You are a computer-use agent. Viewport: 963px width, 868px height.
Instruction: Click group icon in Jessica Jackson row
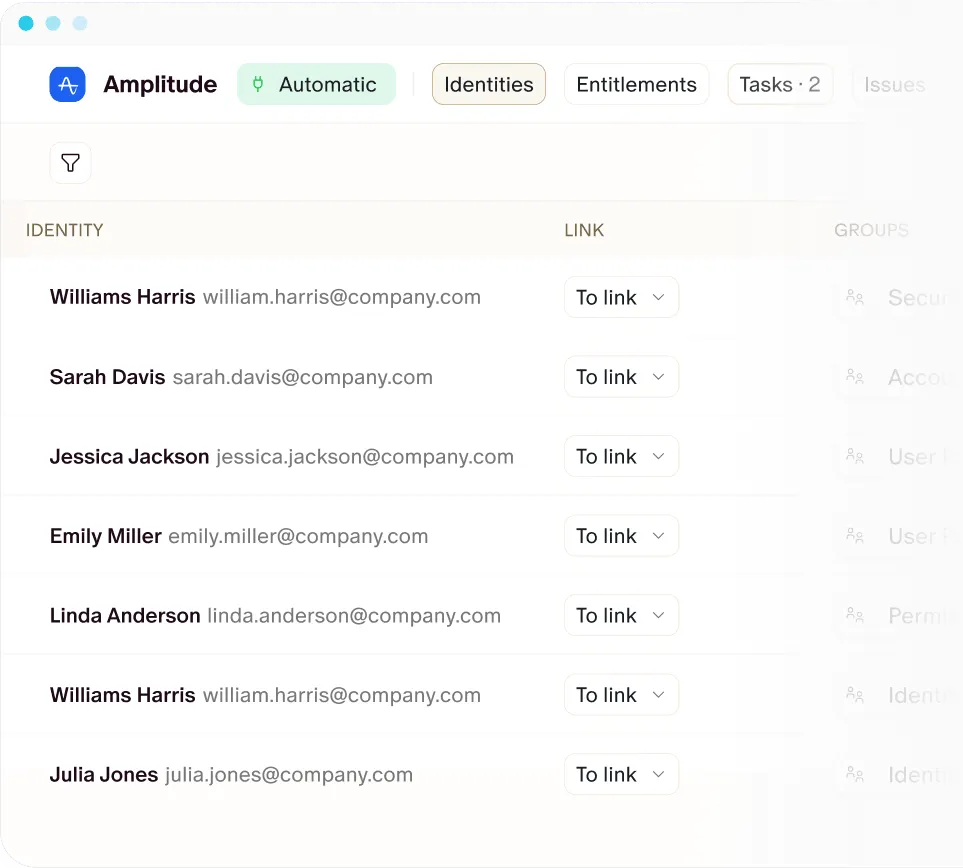click(x=854, y=456)
